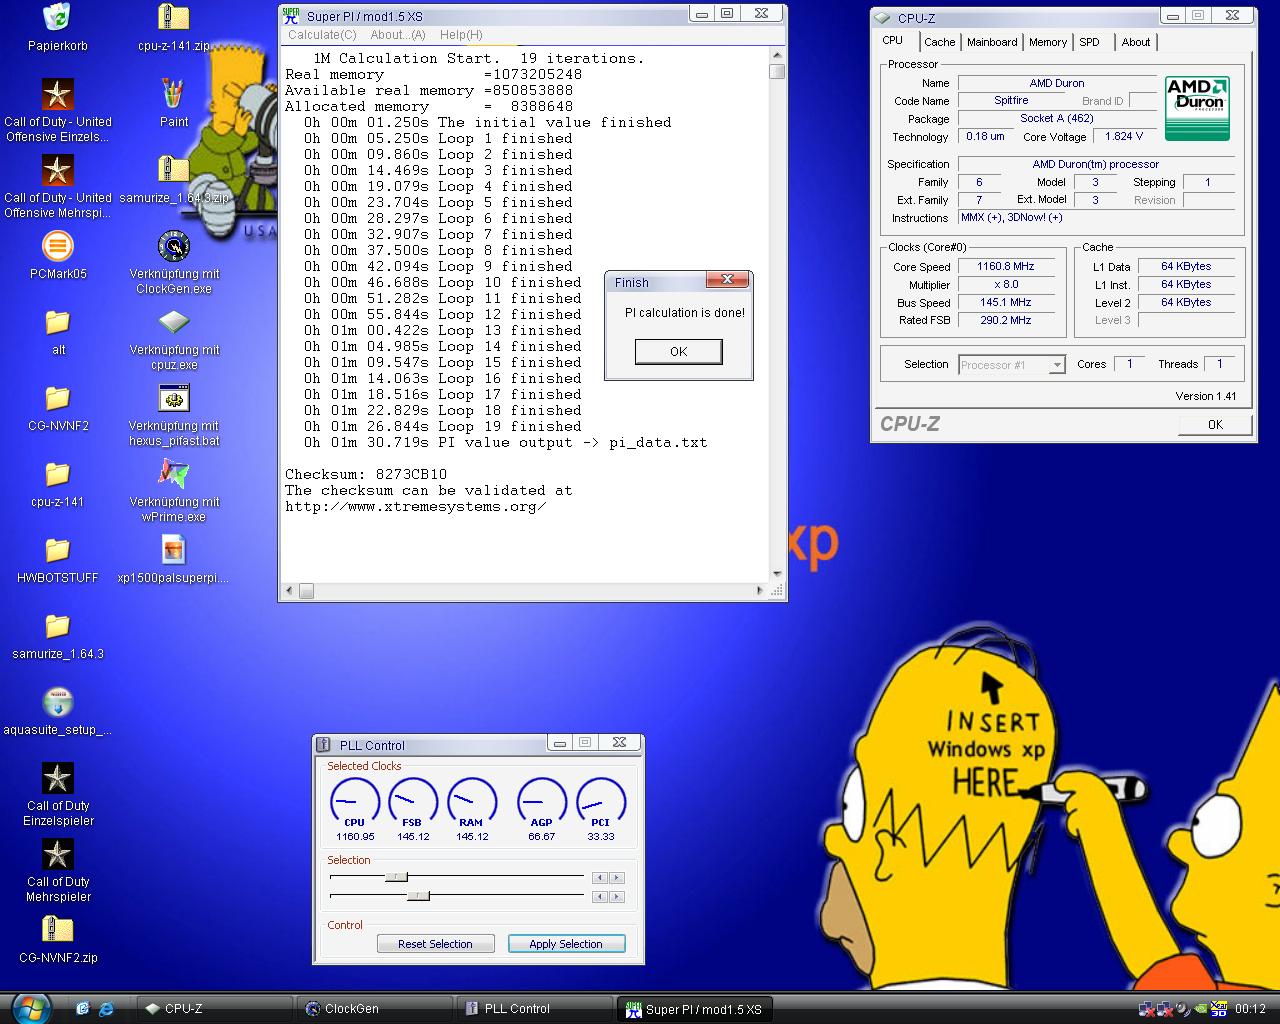Switch to the SPD tab in CPU-Z
The width and height of the screenshot is (1280, 1024).
(1089, 42)
